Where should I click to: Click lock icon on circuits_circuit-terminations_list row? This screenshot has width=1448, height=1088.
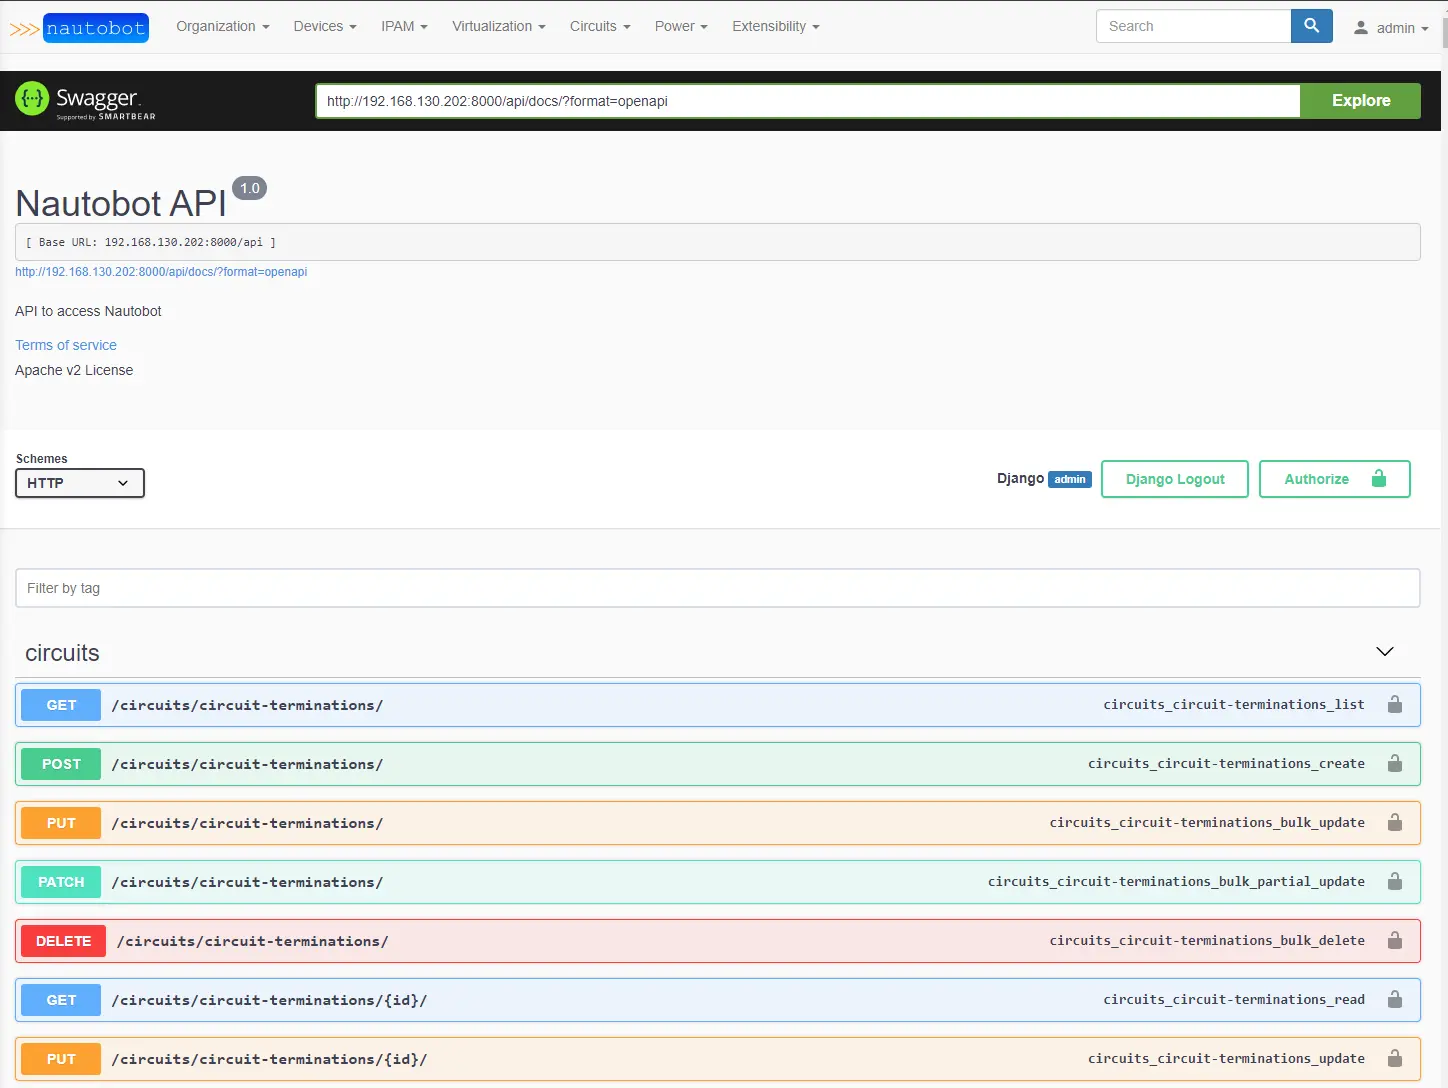pos(1394,705)
